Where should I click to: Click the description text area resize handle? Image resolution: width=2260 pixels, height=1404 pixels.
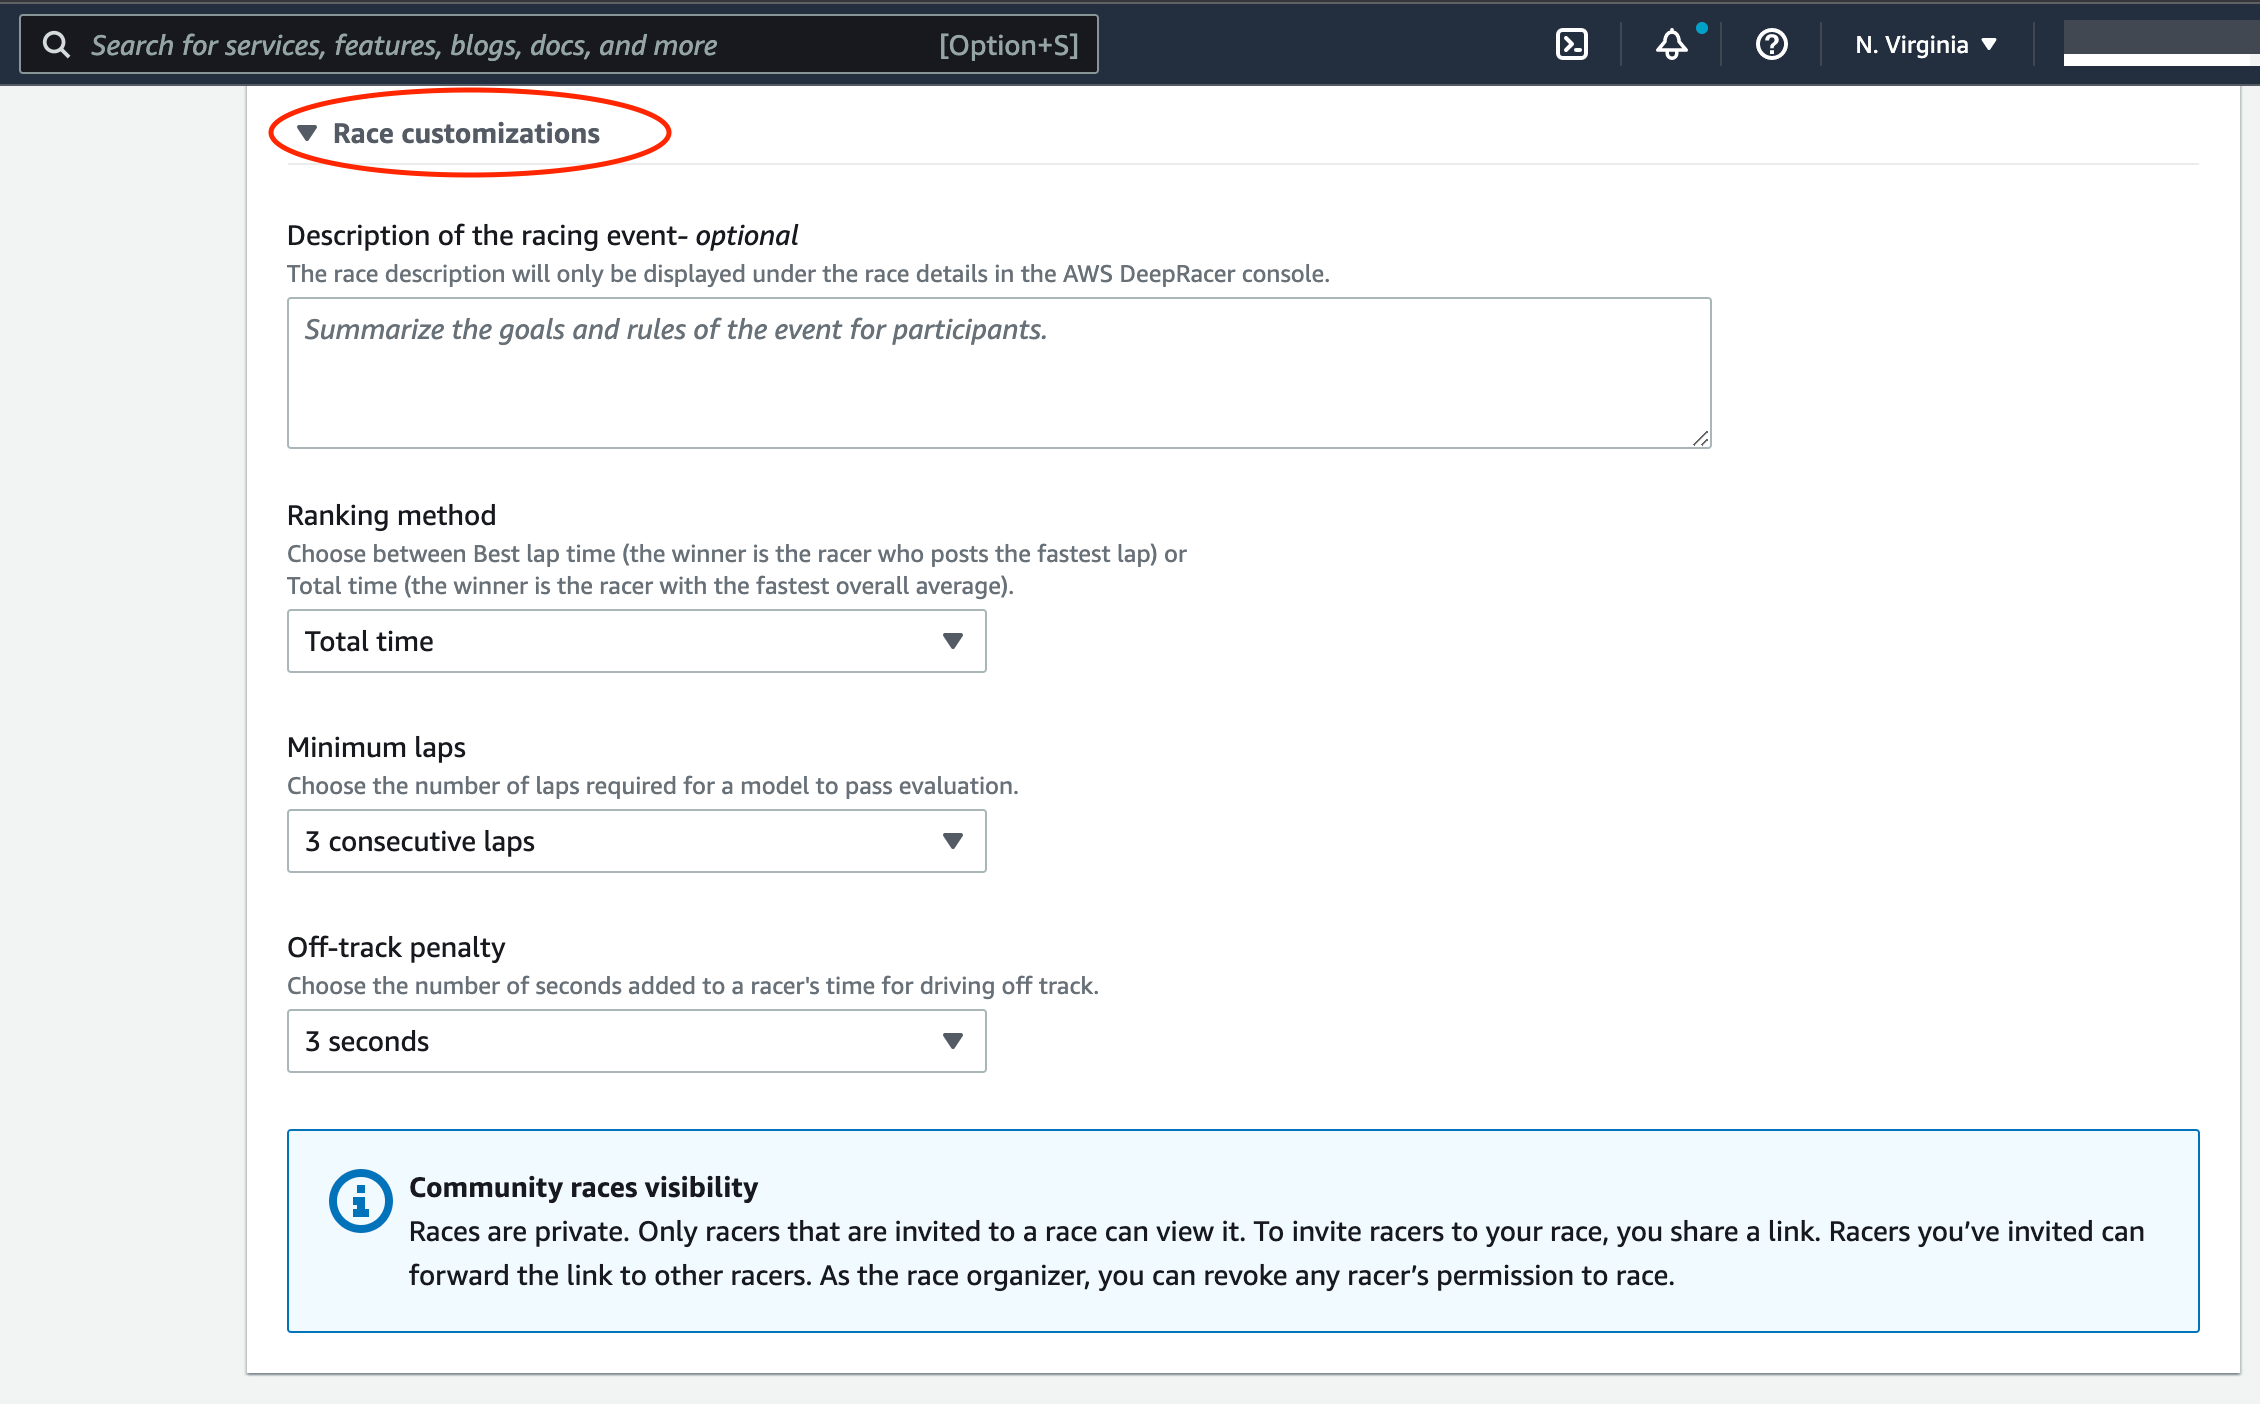click(1700, 438)
